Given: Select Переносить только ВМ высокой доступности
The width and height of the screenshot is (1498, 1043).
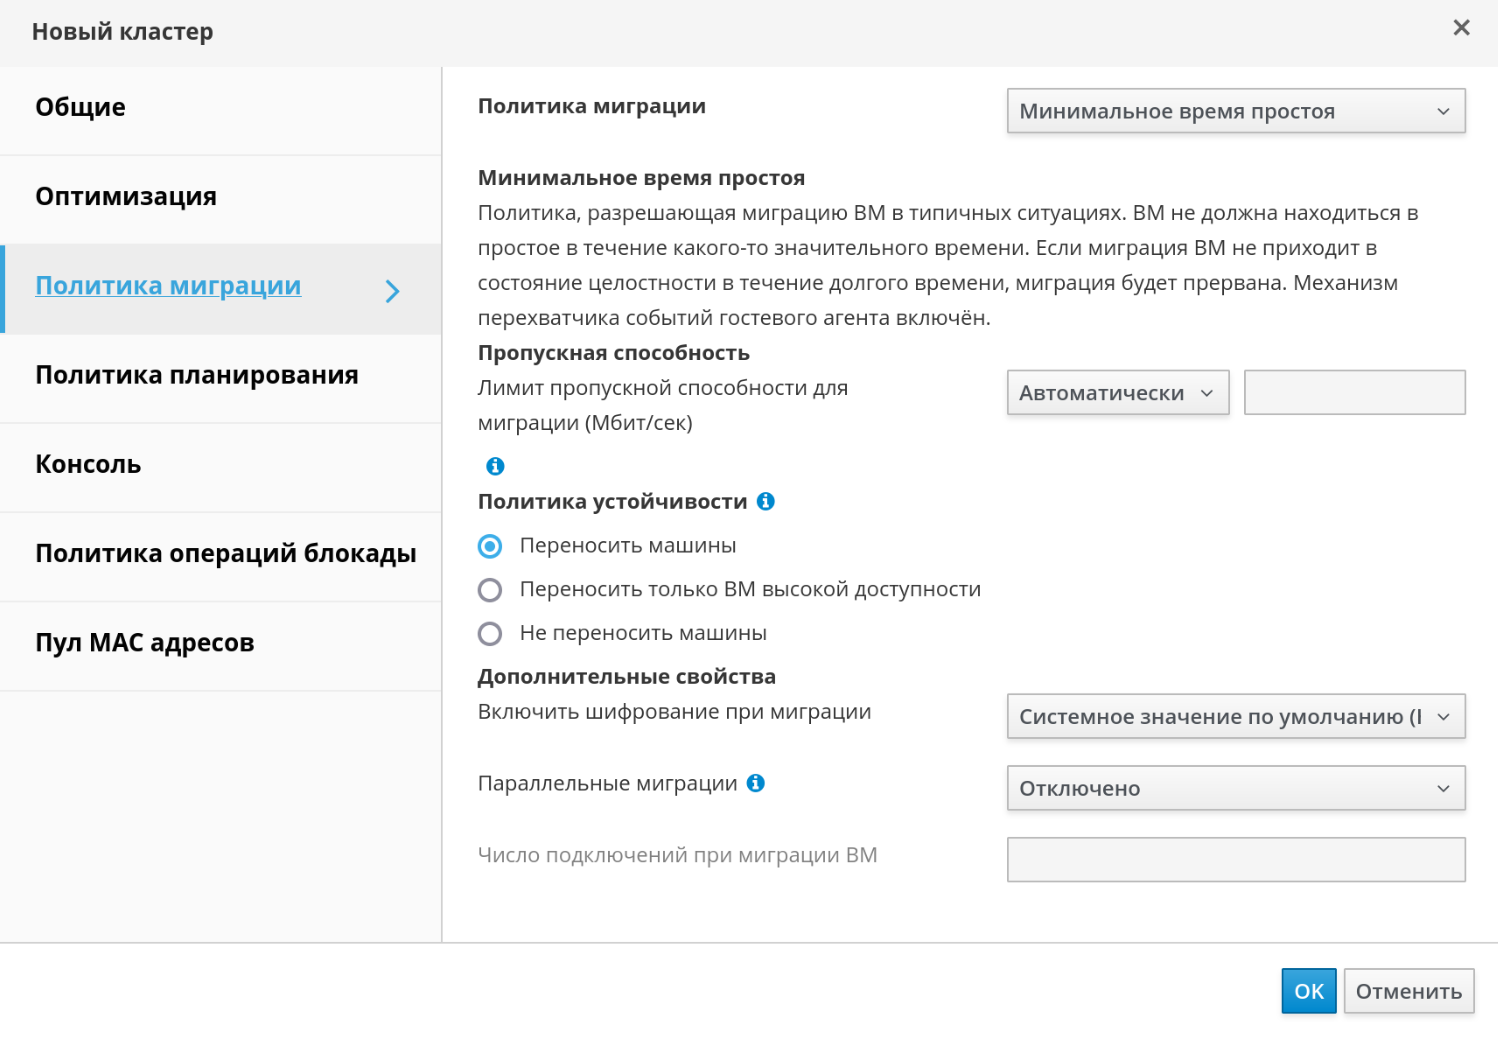Looking at the screenshot, I should pos(490,590).
